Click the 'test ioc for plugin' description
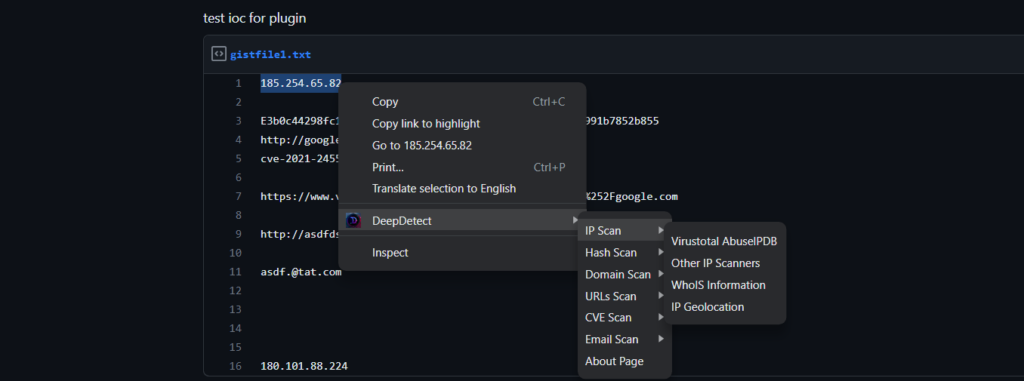This screenshot has height=381, width=1024. tap(255, 19)
